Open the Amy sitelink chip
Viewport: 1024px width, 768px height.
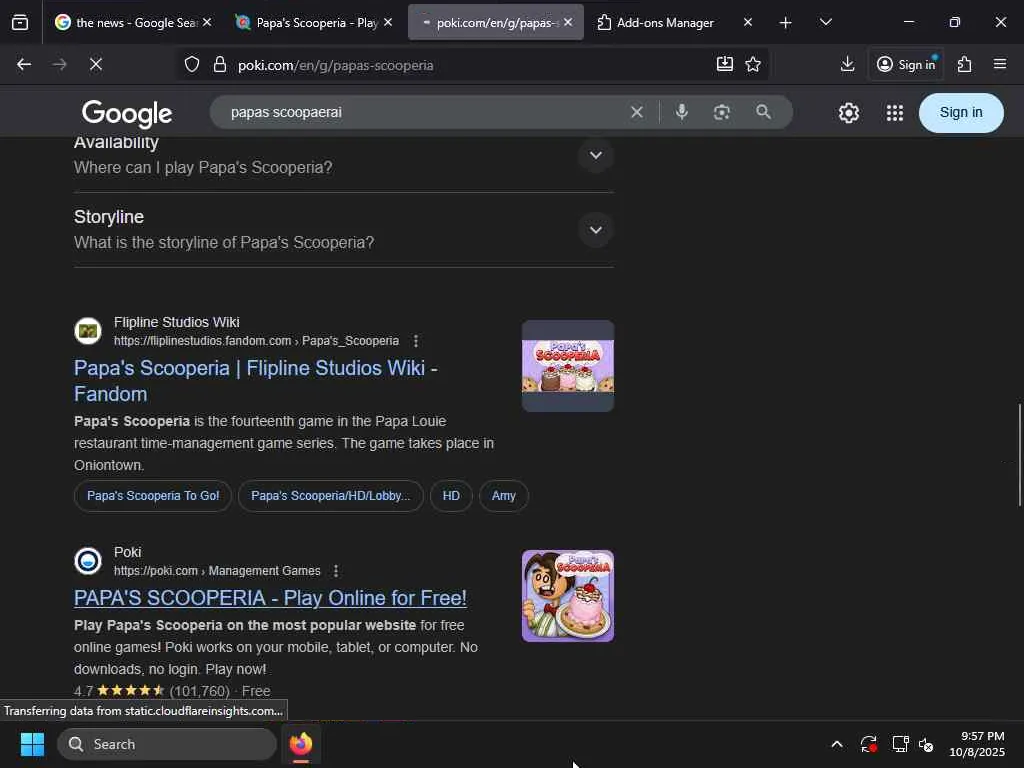point(504,496)
